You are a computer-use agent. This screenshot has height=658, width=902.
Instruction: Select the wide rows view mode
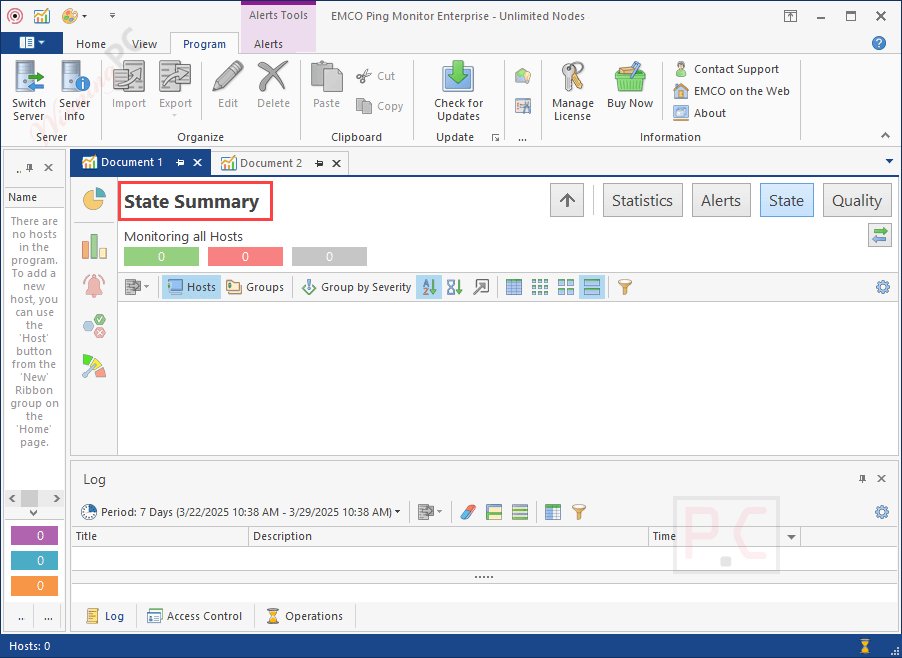(x=592, y=286)
